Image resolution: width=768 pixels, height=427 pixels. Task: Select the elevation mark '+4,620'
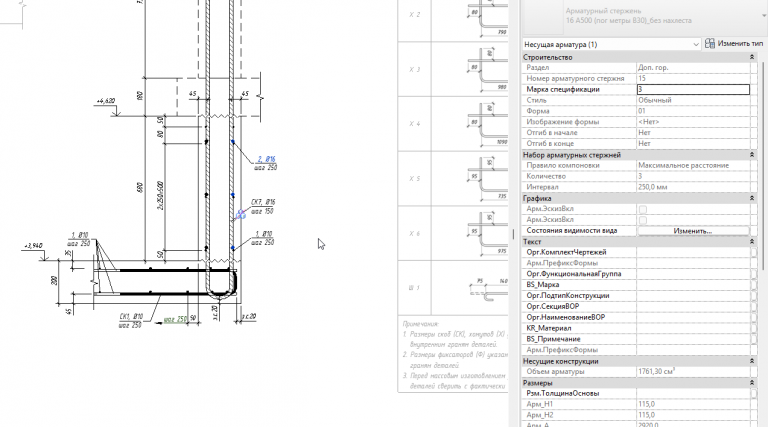tap(106, 101)
